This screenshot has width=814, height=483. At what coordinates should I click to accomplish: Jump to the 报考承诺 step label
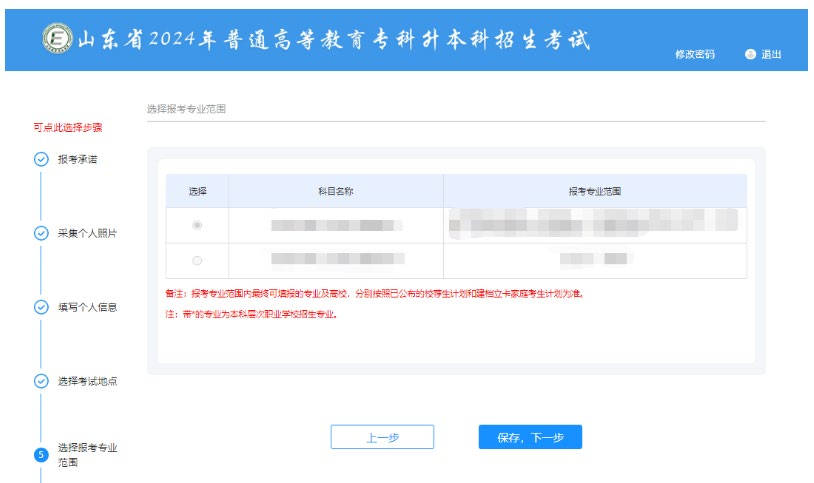coord(77,159)
